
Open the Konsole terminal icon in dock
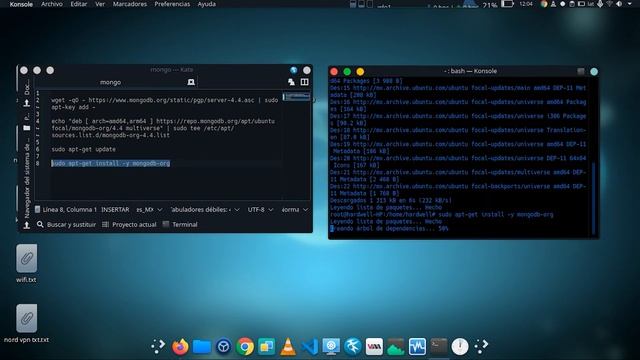point(439,346)
